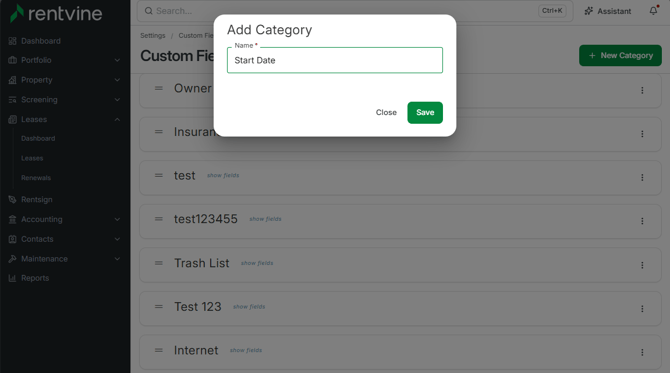Show fields for Trash List

257,263
